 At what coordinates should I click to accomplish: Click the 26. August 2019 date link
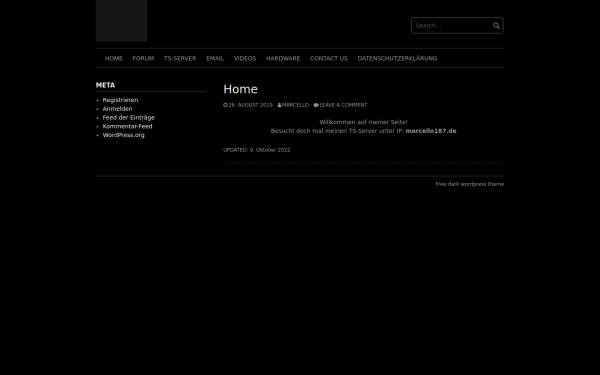250,105
